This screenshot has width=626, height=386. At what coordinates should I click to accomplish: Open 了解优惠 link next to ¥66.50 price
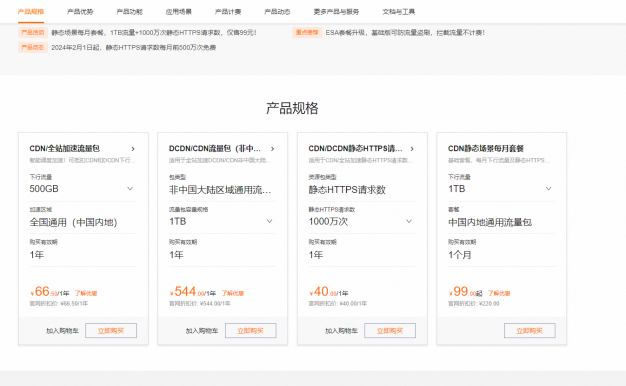pyautogui.click(x=86, y=293)
